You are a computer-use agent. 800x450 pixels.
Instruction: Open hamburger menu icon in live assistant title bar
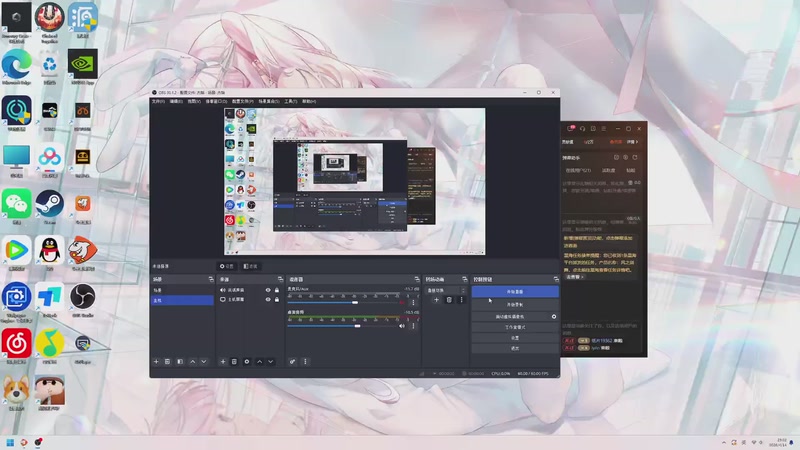click(604, 129)
